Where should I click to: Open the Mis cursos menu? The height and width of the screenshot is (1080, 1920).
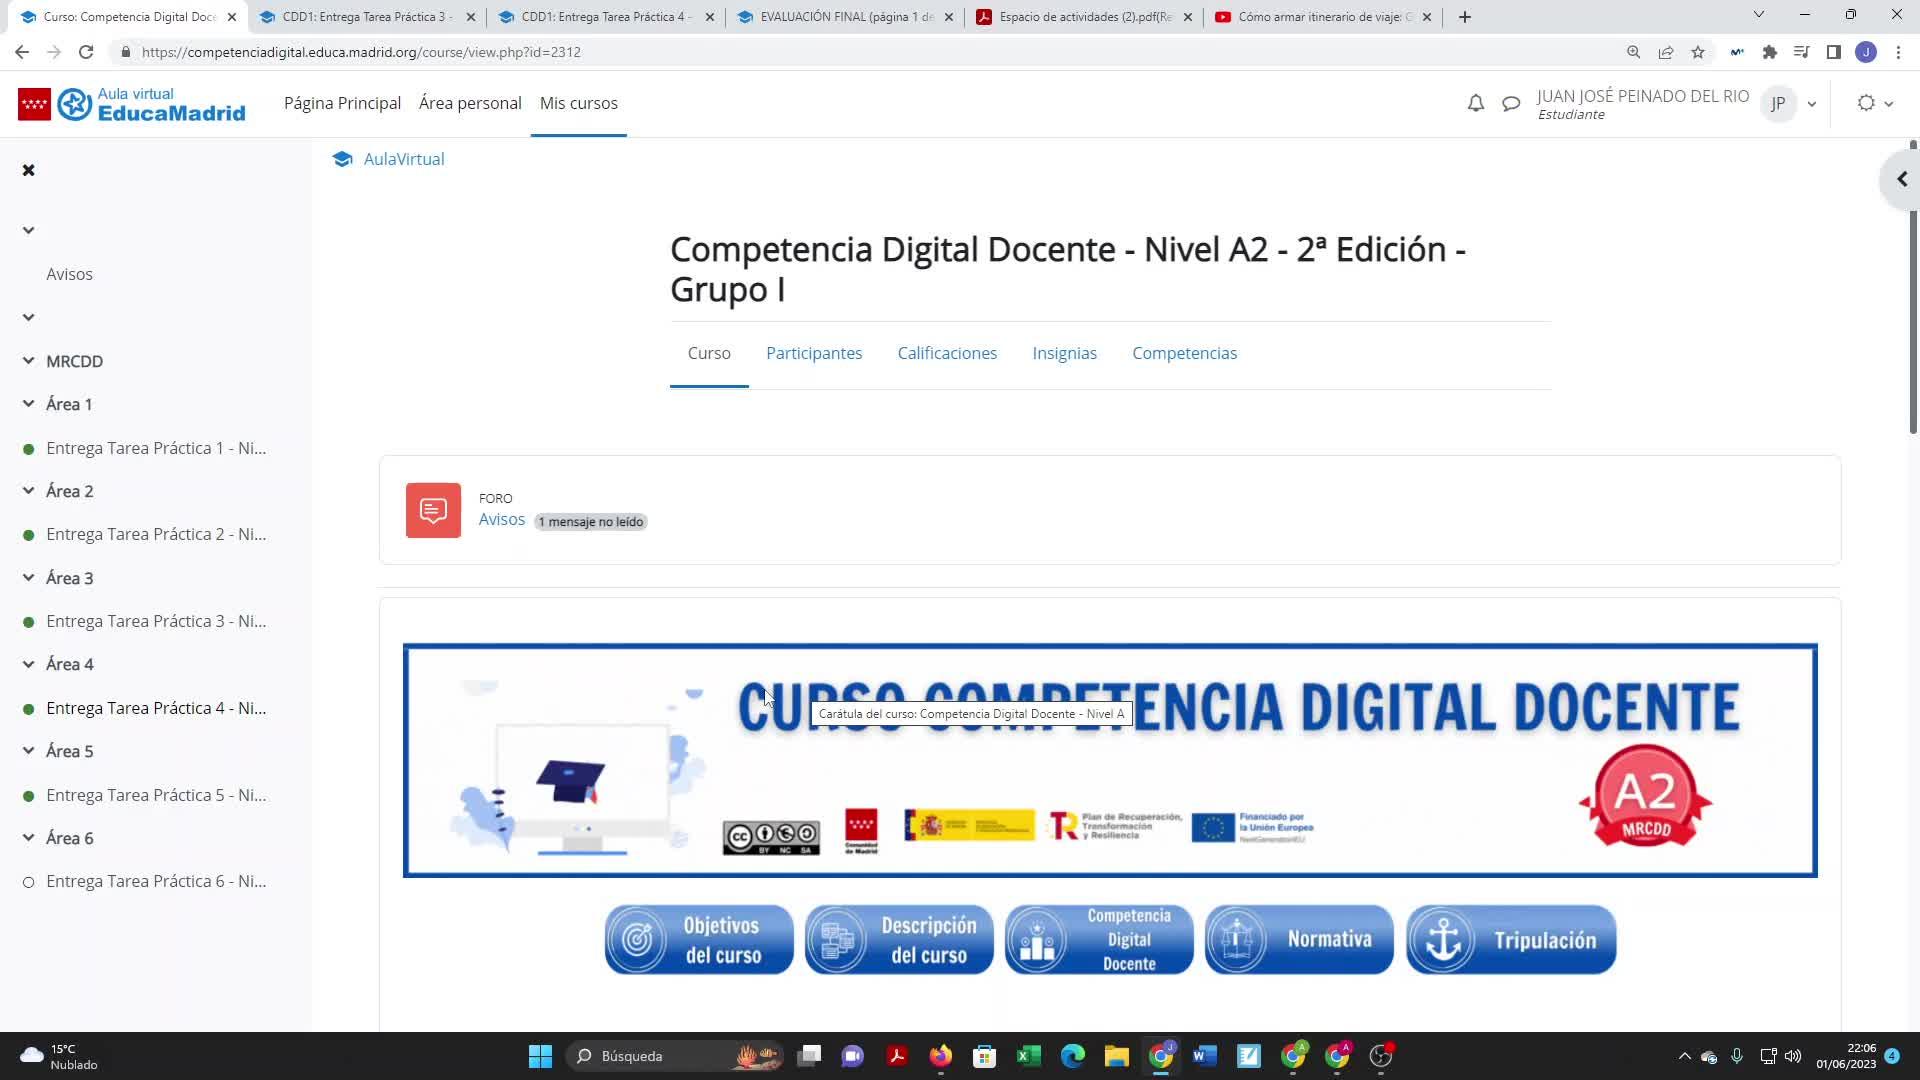(x=578, y=103)
